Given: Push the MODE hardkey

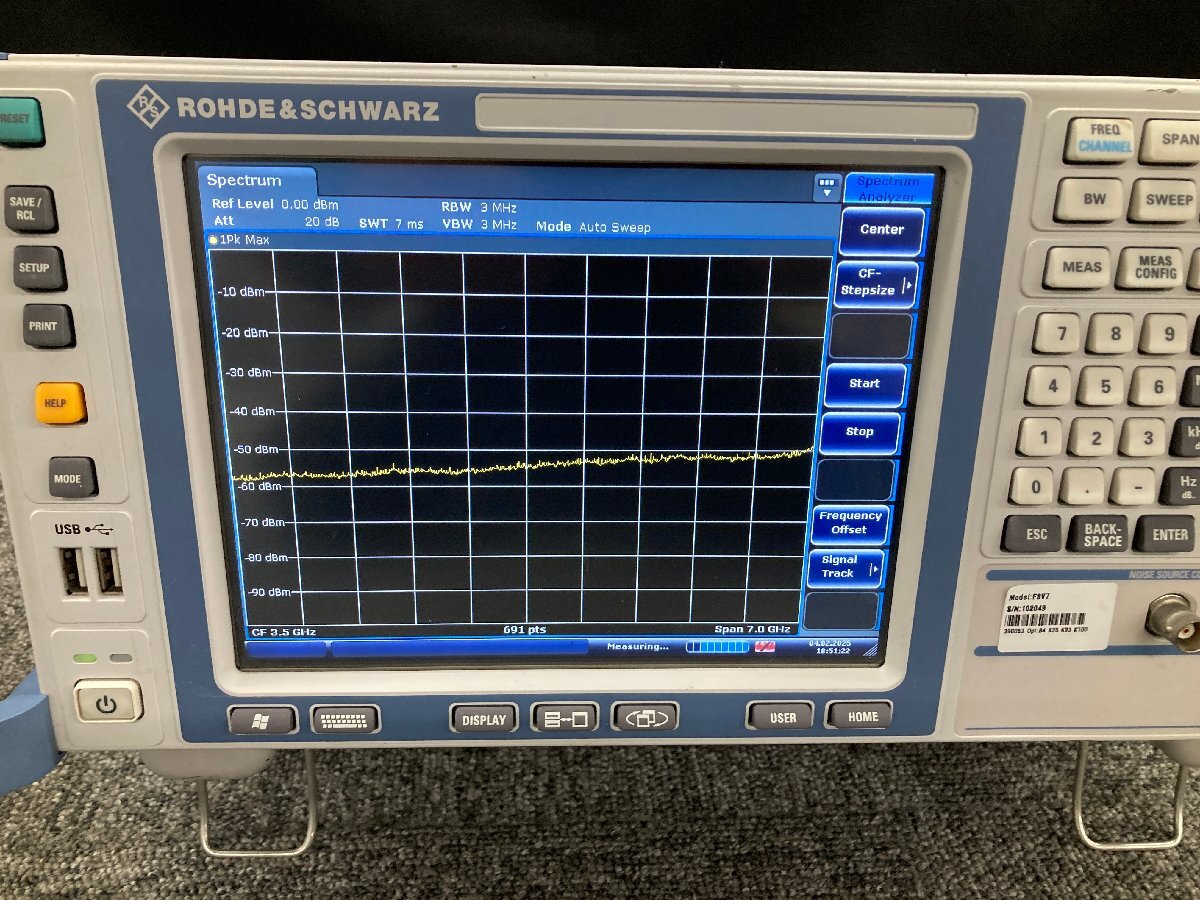Looking at the screenshot, I should [71, 478].
